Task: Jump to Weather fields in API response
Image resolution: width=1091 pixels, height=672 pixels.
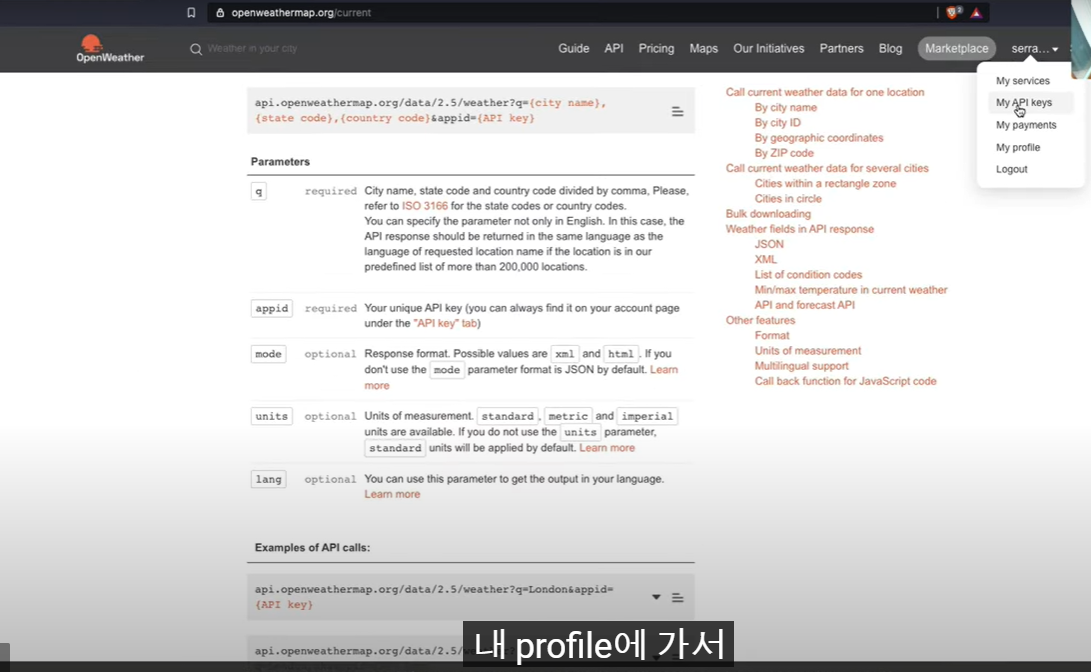Action: (x=799, y=230)
